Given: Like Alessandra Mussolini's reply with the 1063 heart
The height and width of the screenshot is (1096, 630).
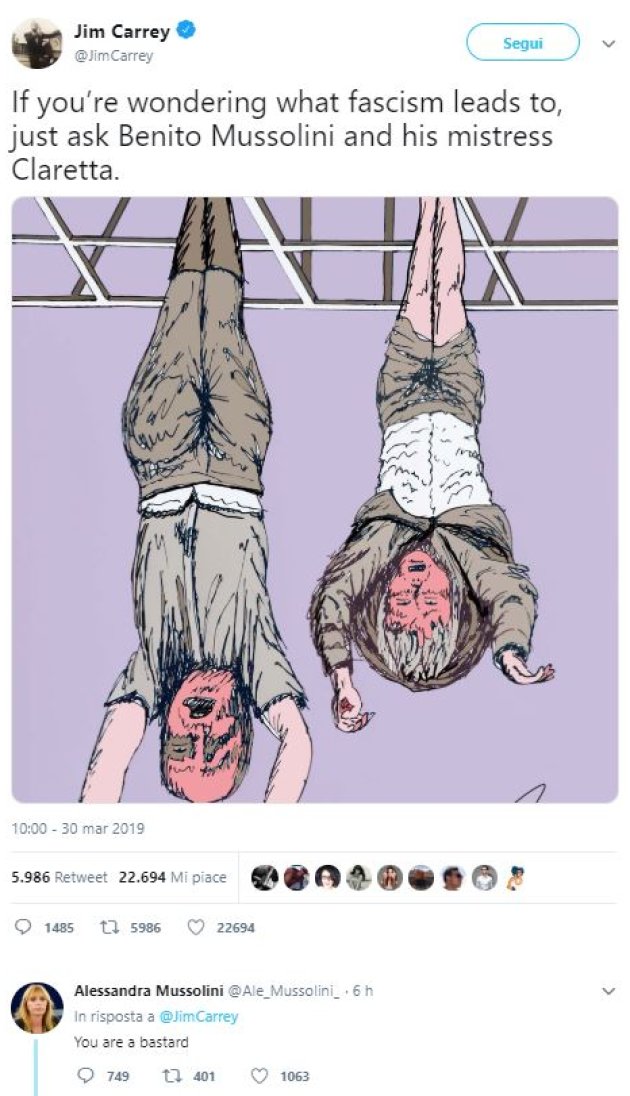Looking at the screenshot, I should click(x=261, y=1076).
